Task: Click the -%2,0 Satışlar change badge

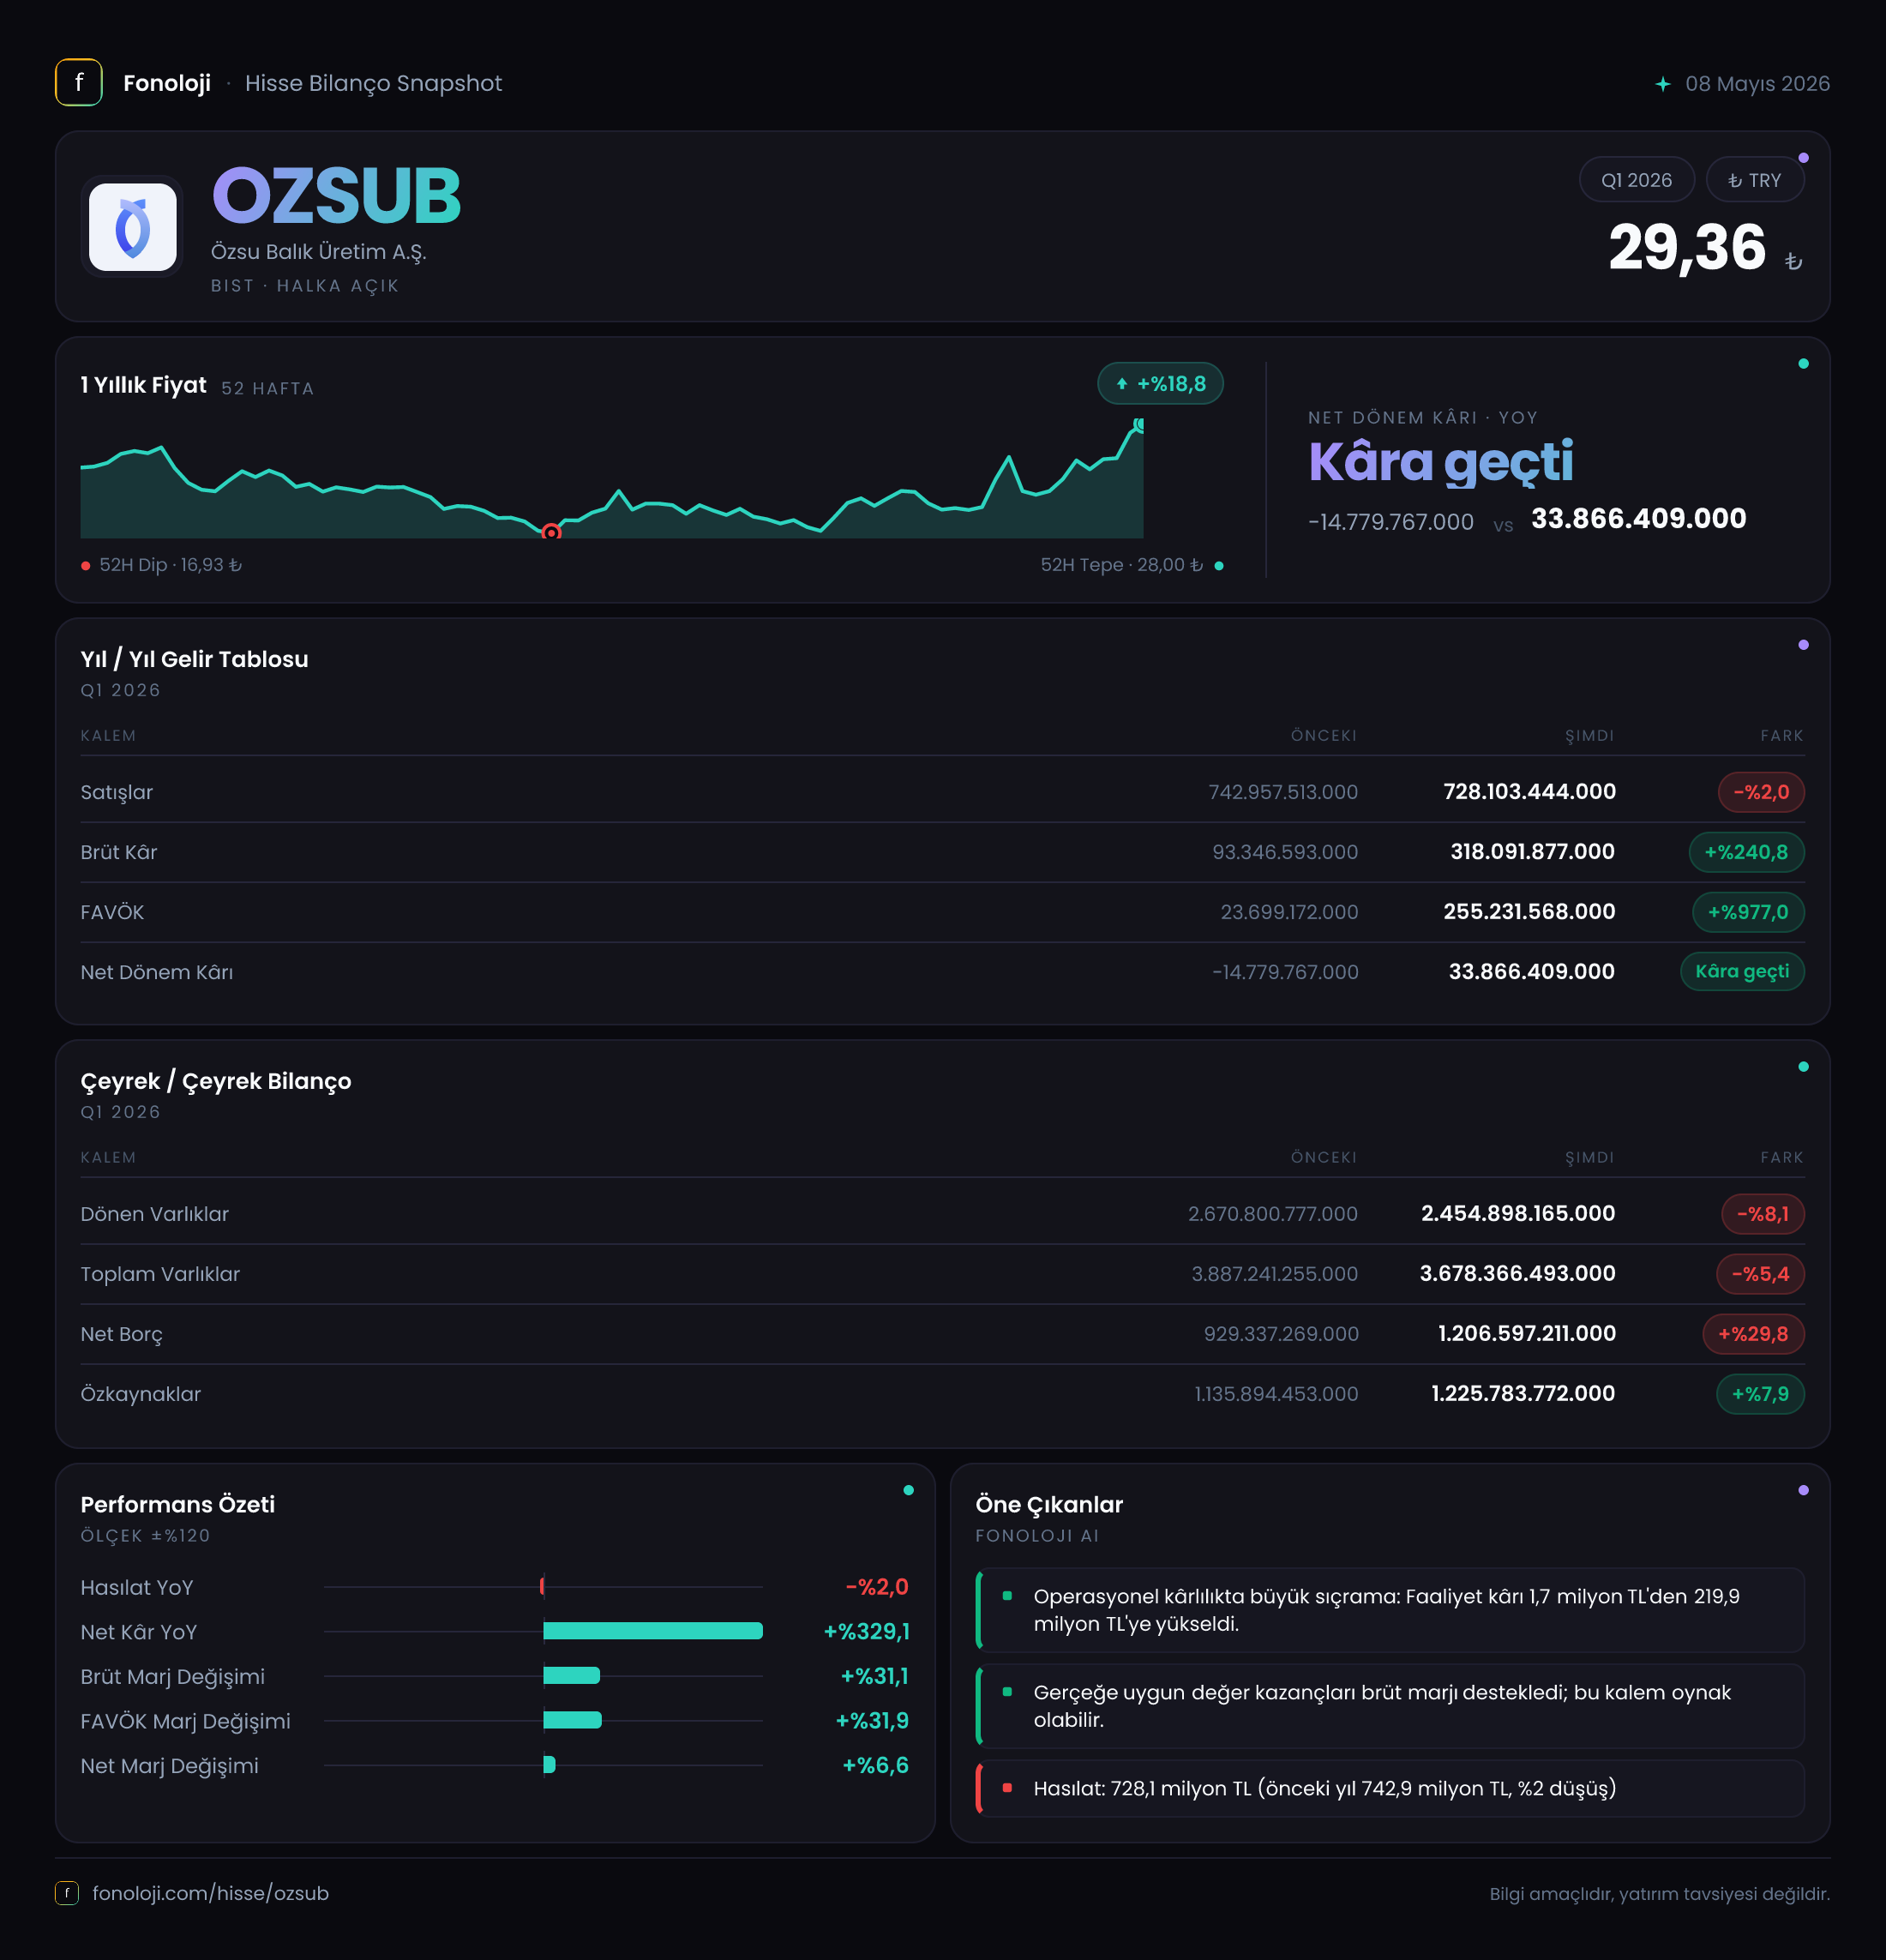Action: [x=1761, y=792]
